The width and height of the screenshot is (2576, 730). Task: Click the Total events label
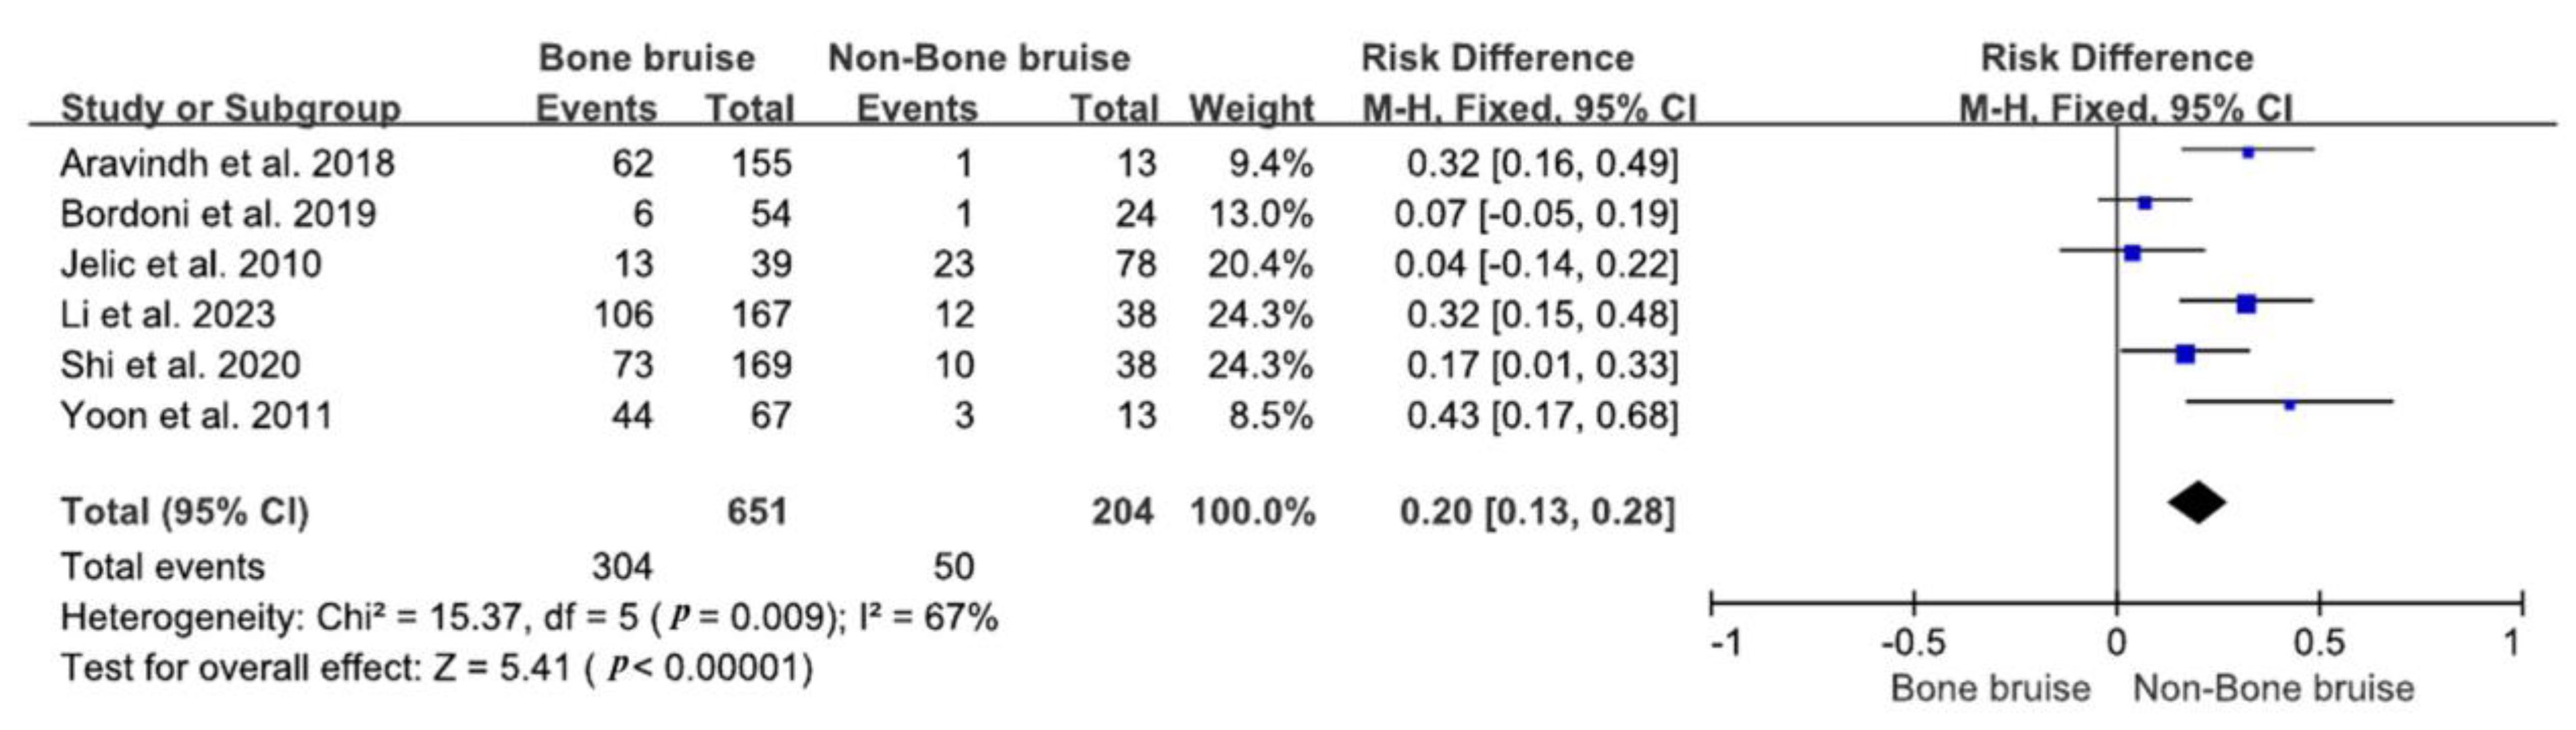[163, 567]
